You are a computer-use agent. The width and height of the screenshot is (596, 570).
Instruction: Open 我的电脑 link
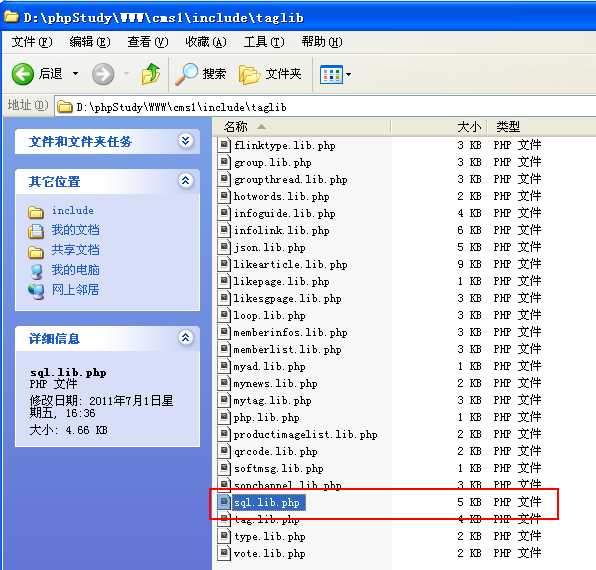[x=75, y=270]
